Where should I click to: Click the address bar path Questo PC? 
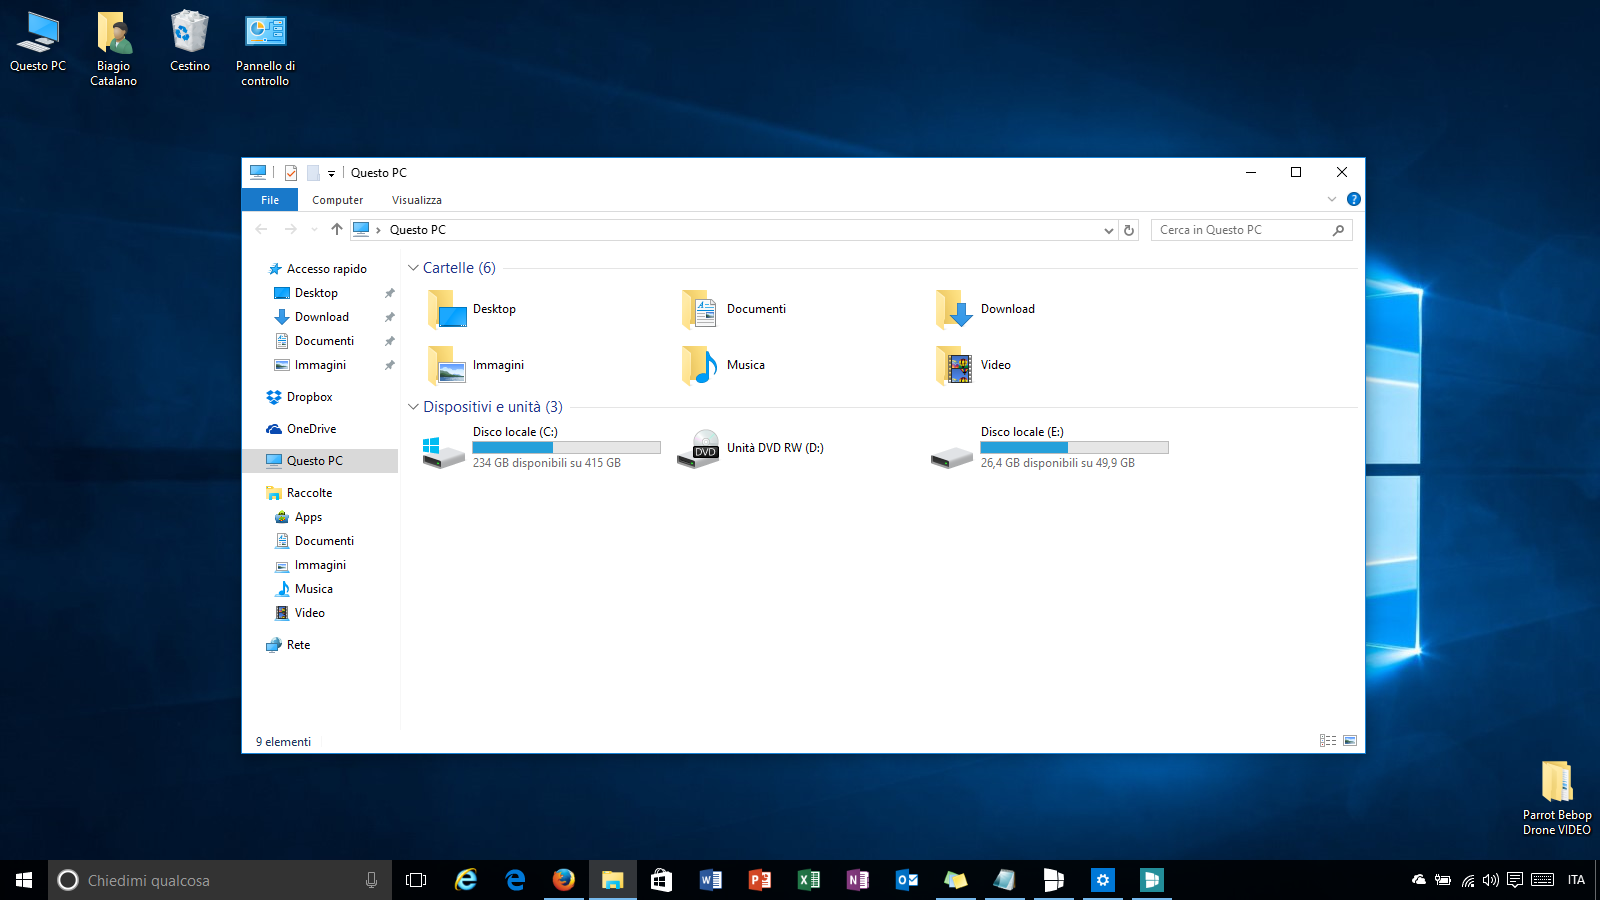coord(418,230)
